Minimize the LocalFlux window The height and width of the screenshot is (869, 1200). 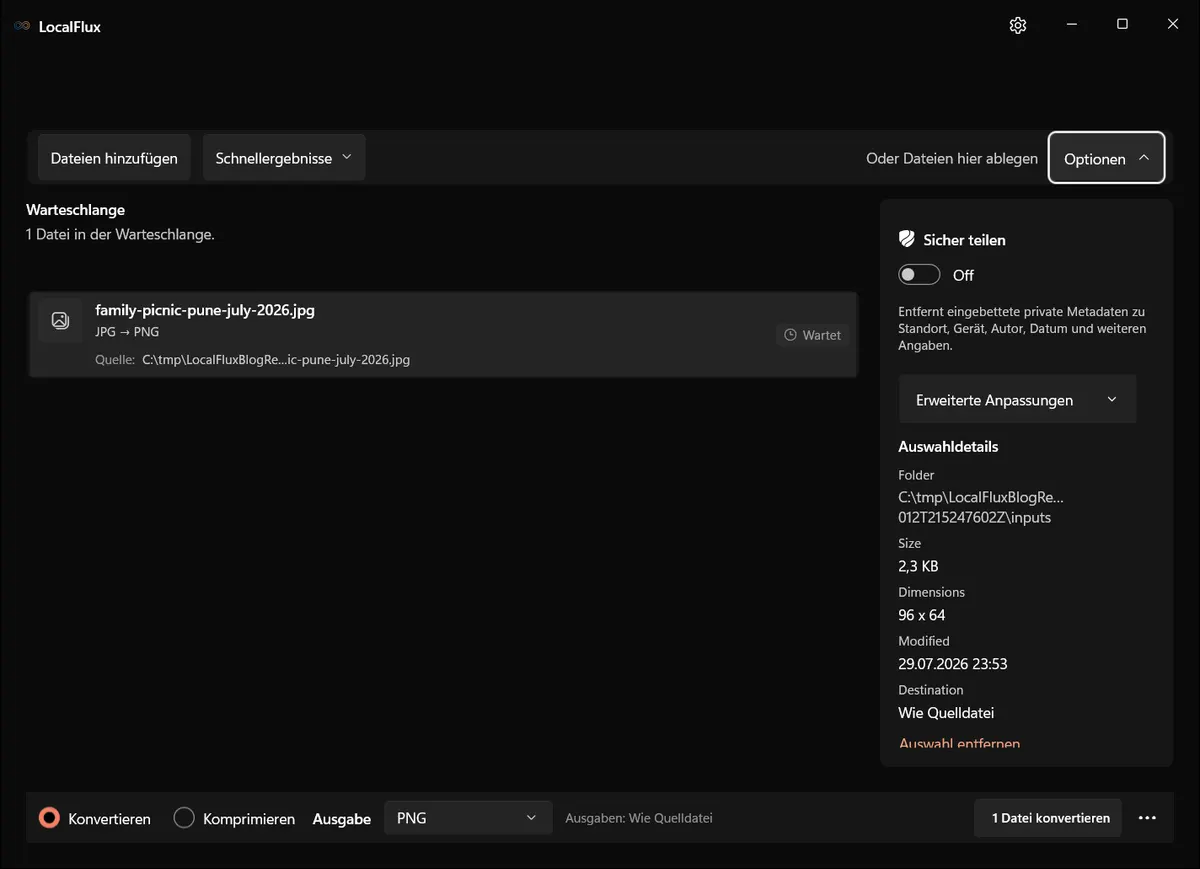tap(1071, 25)
